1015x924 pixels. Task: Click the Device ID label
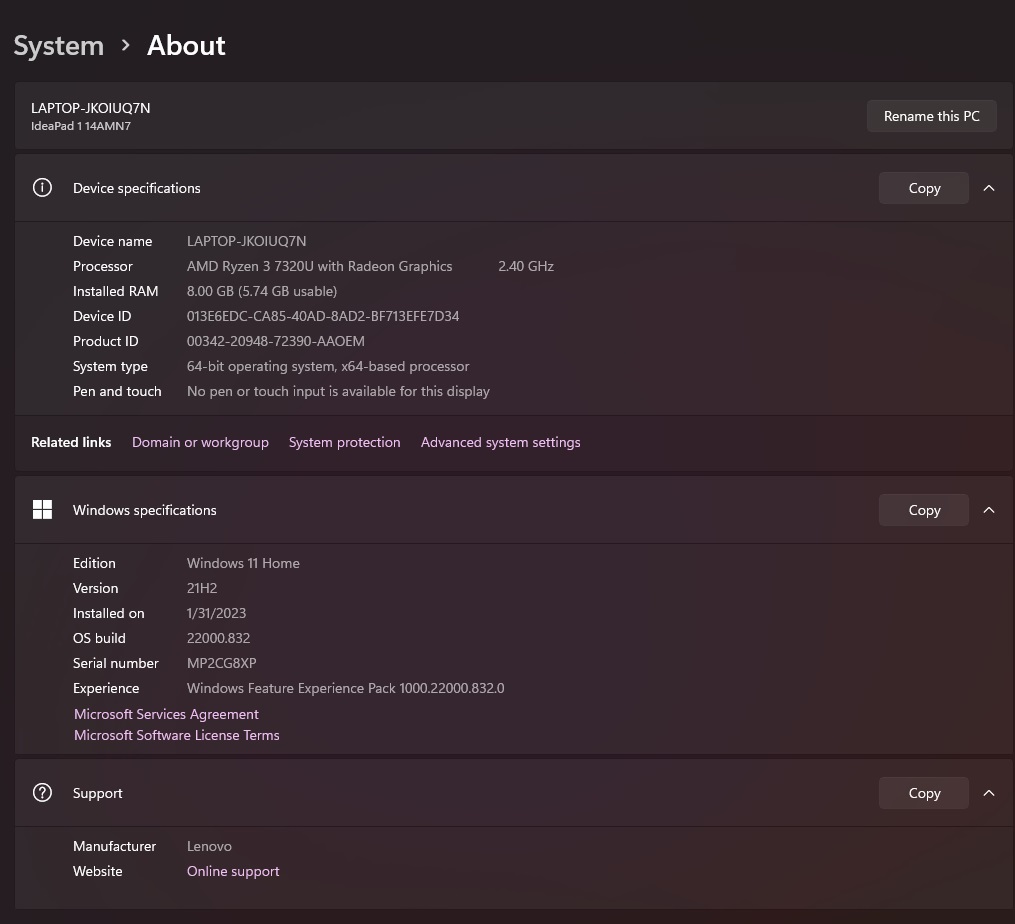click(x=102, y=316)
